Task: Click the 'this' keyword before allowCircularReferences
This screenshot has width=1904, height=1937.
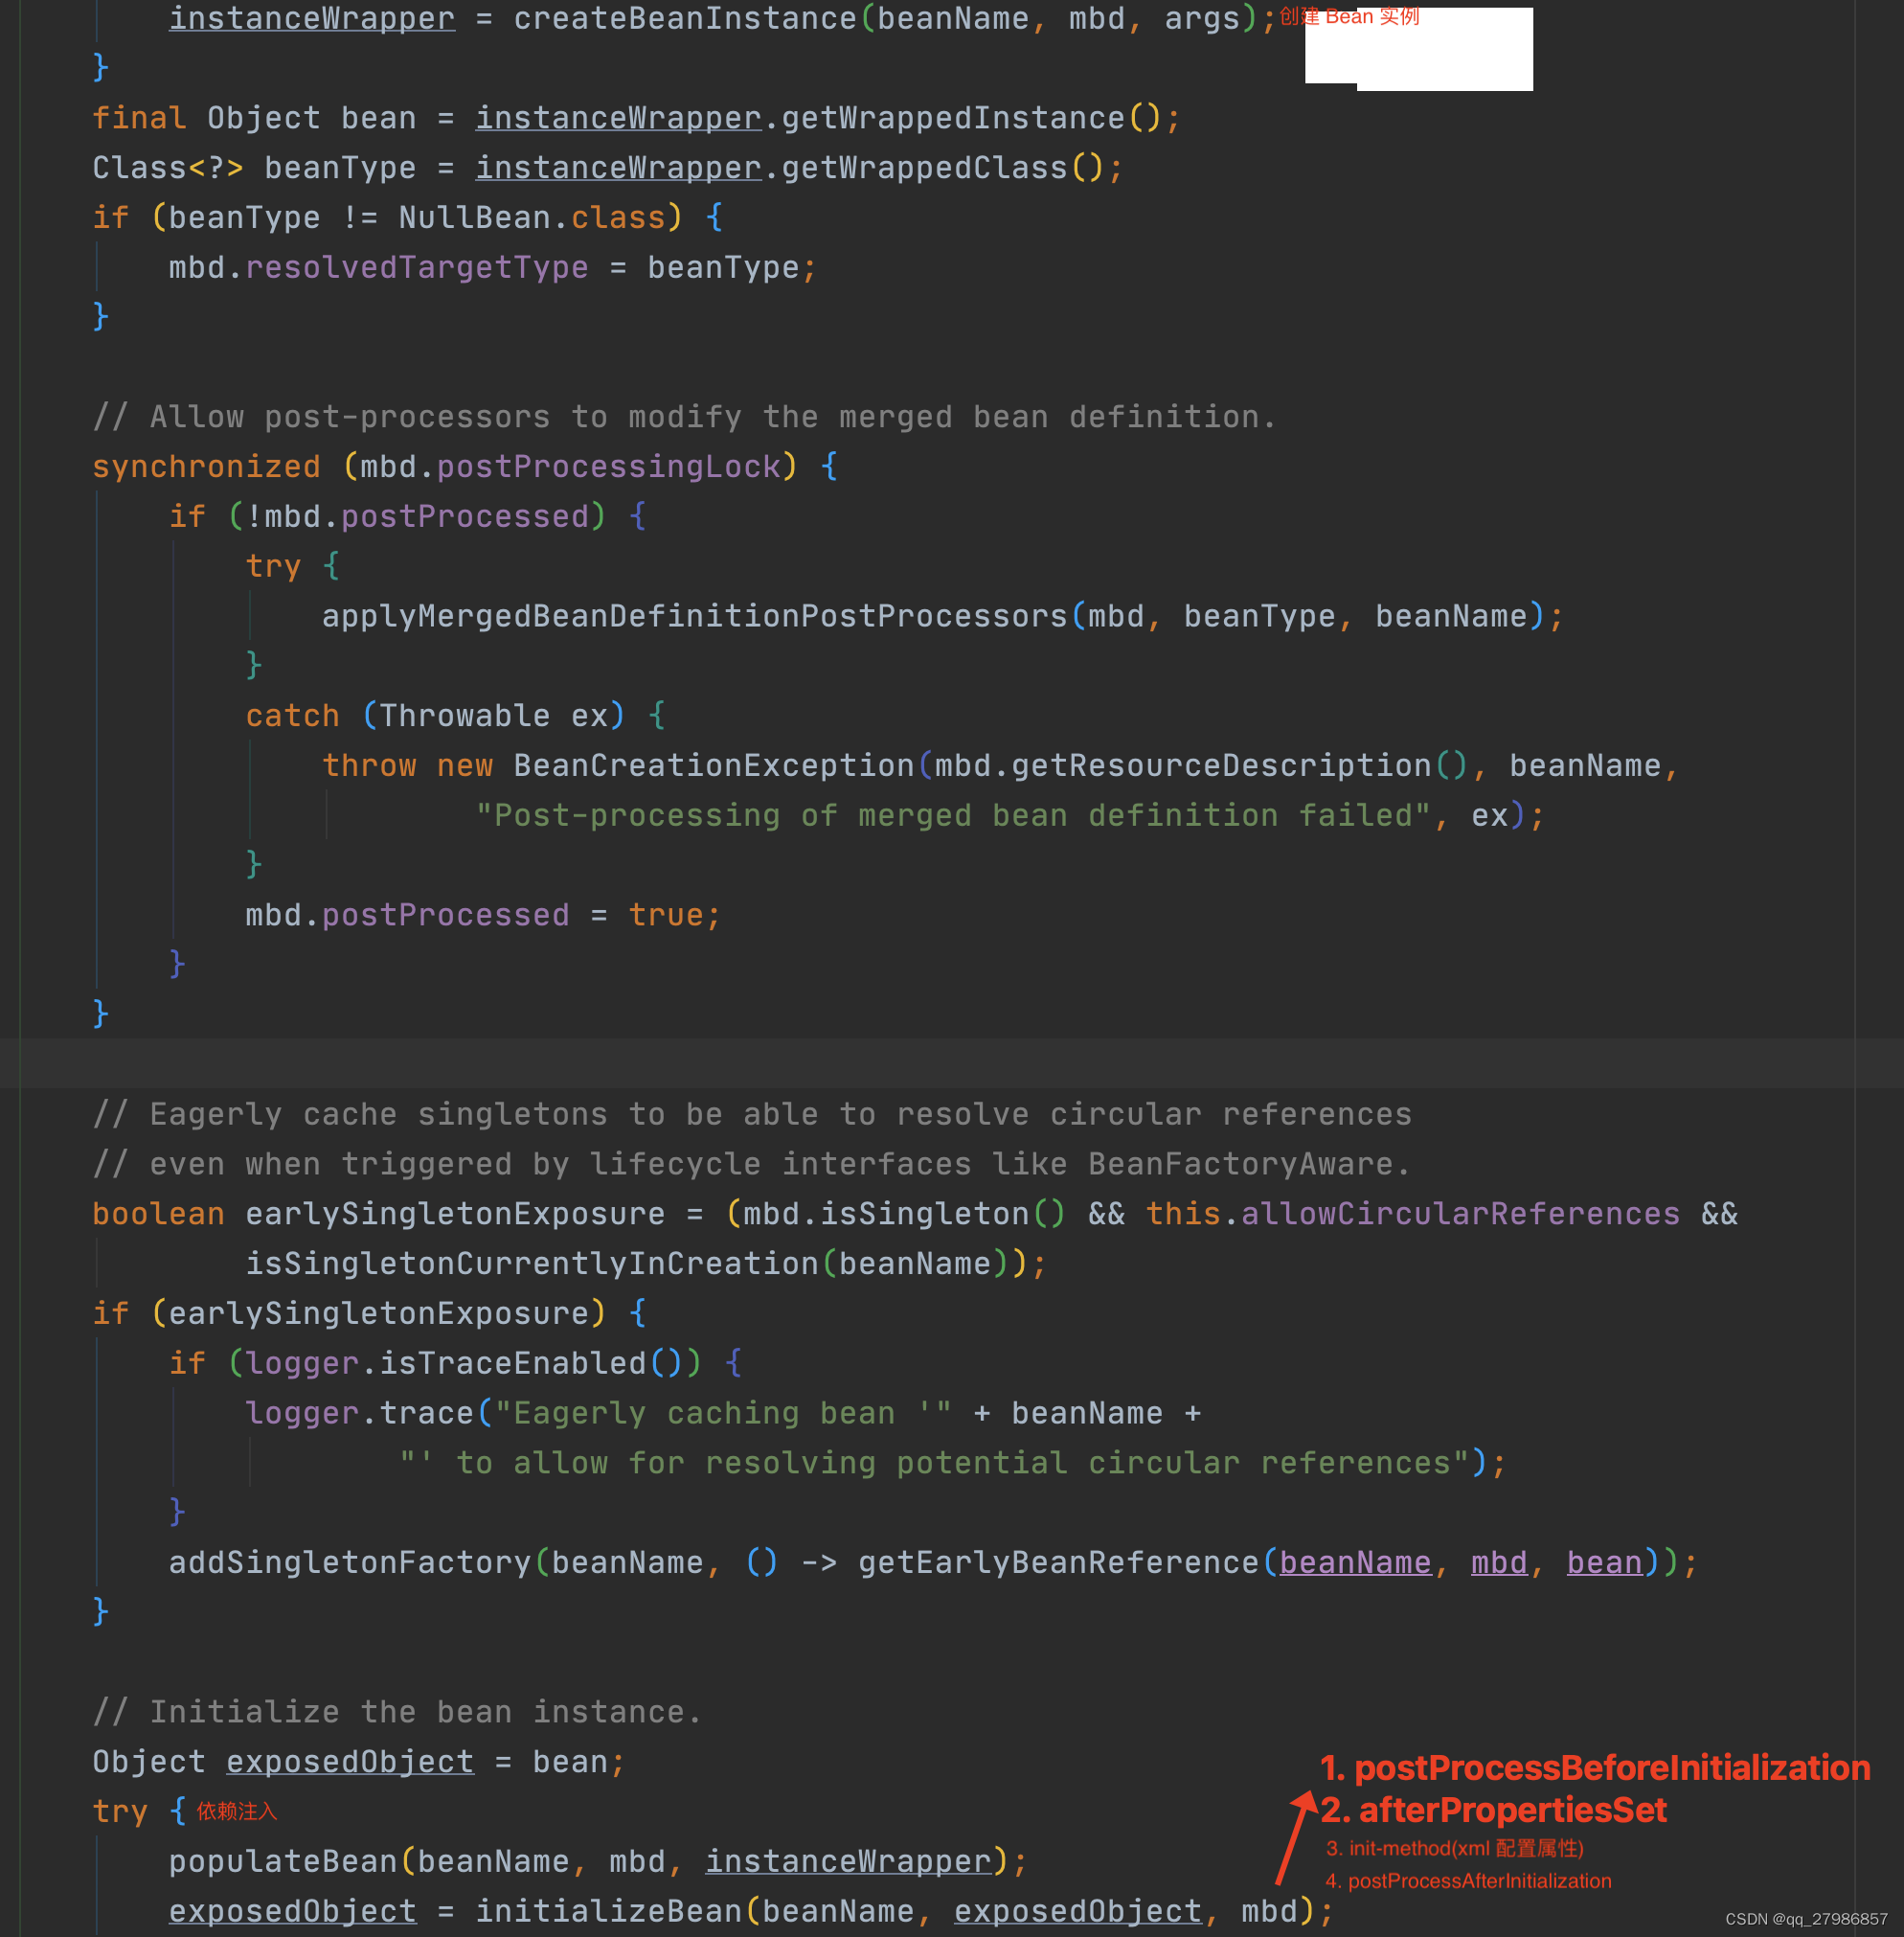Action: pyautogui.click(x=1184, y=1214)
